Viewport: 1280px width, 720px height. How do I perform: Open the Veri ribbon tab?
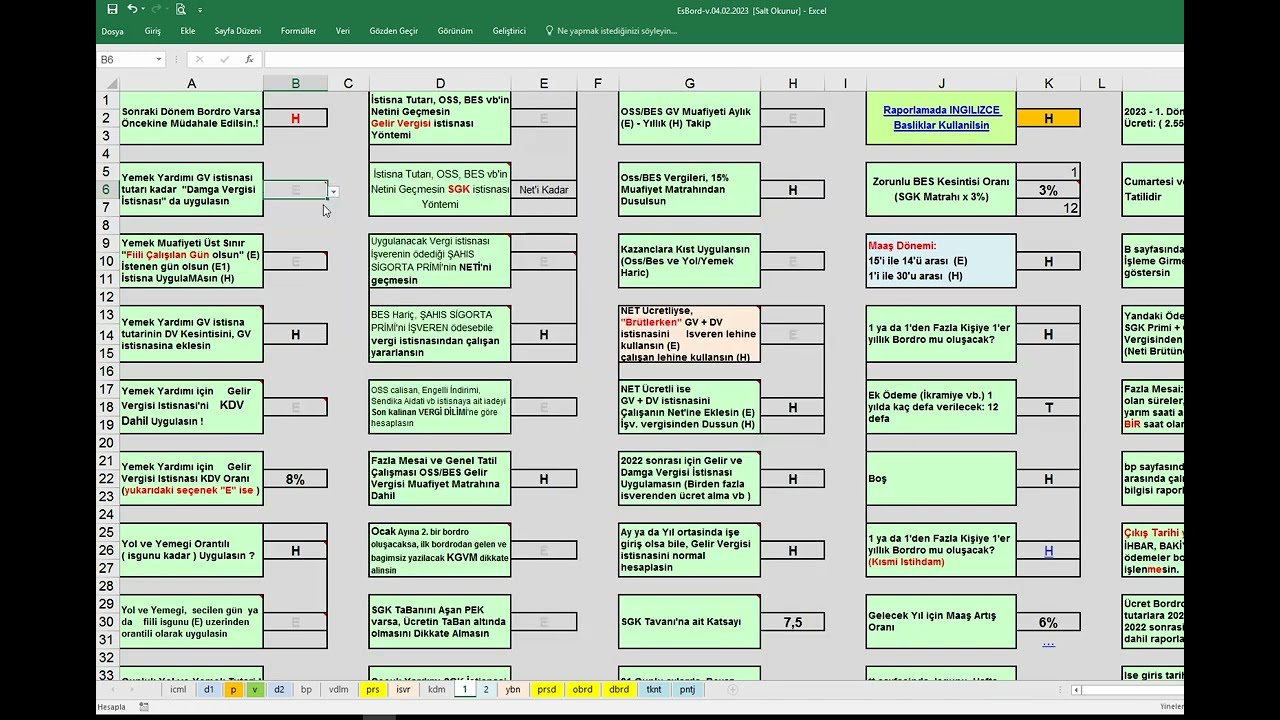point(343,31)
